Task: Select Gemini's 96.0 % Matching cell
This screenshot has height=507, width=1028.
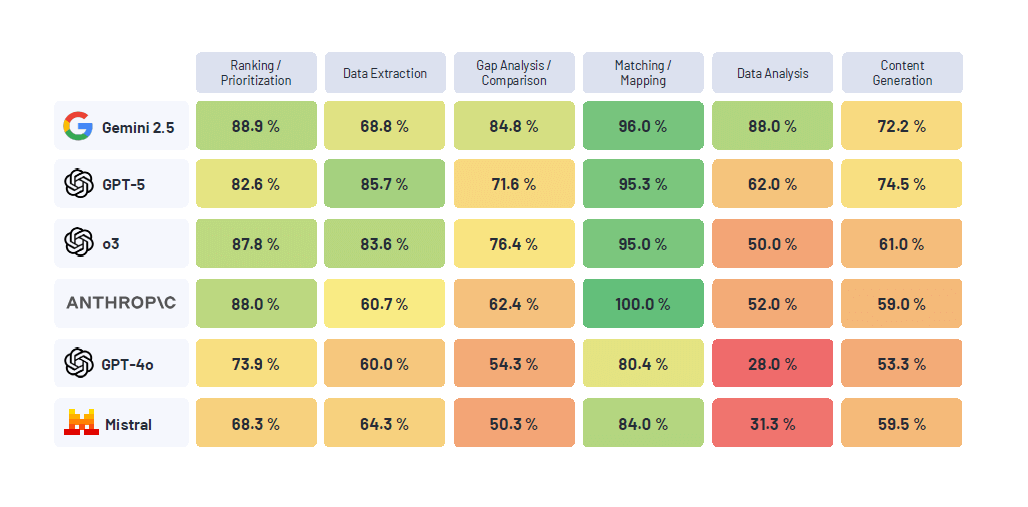Action: pos(642,126)
